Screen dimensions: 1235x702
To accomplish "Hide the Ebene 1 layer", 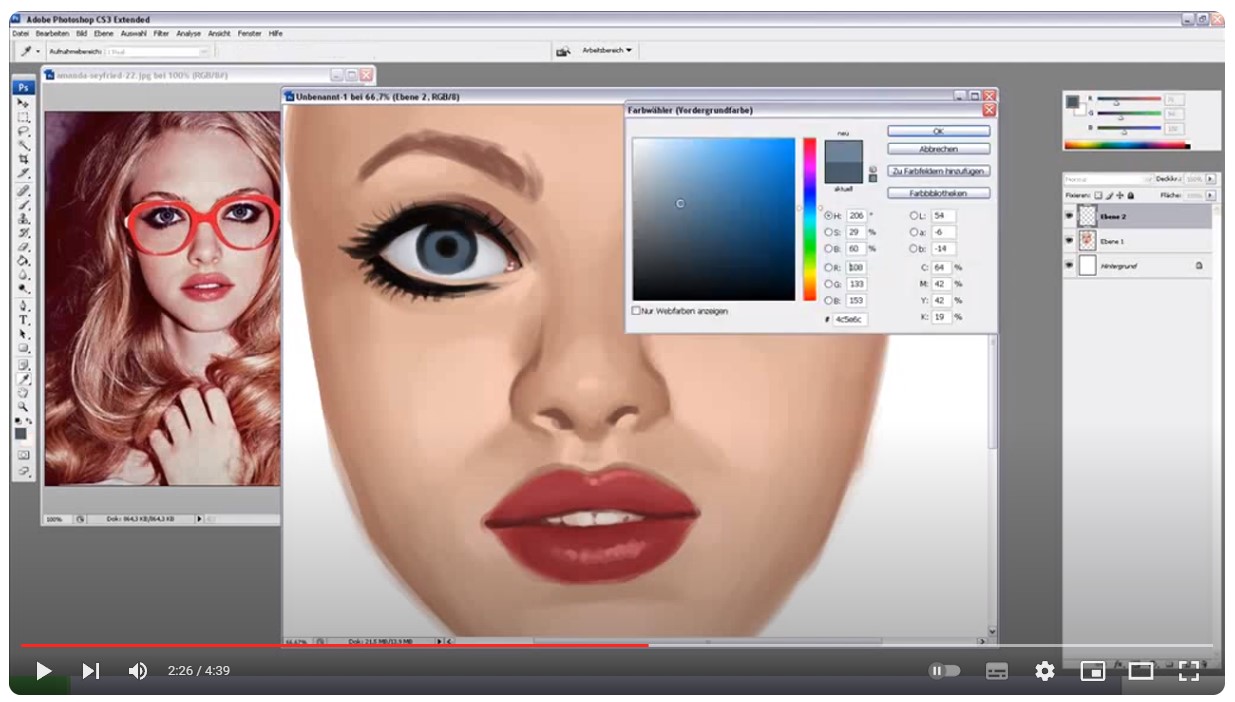I will click(1070, 241).
